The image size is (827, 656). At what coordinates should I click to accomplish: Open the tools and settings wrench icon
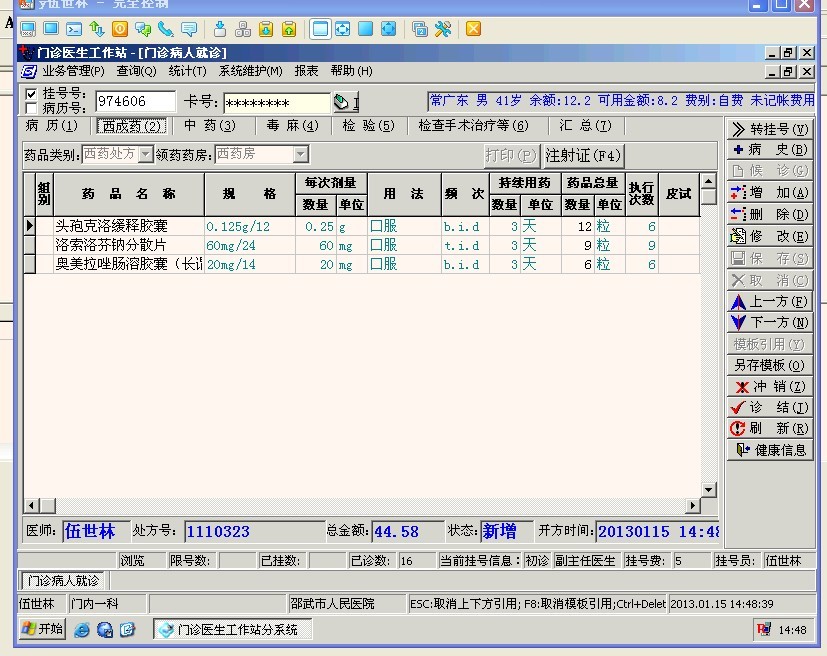(x=443, y=29)
